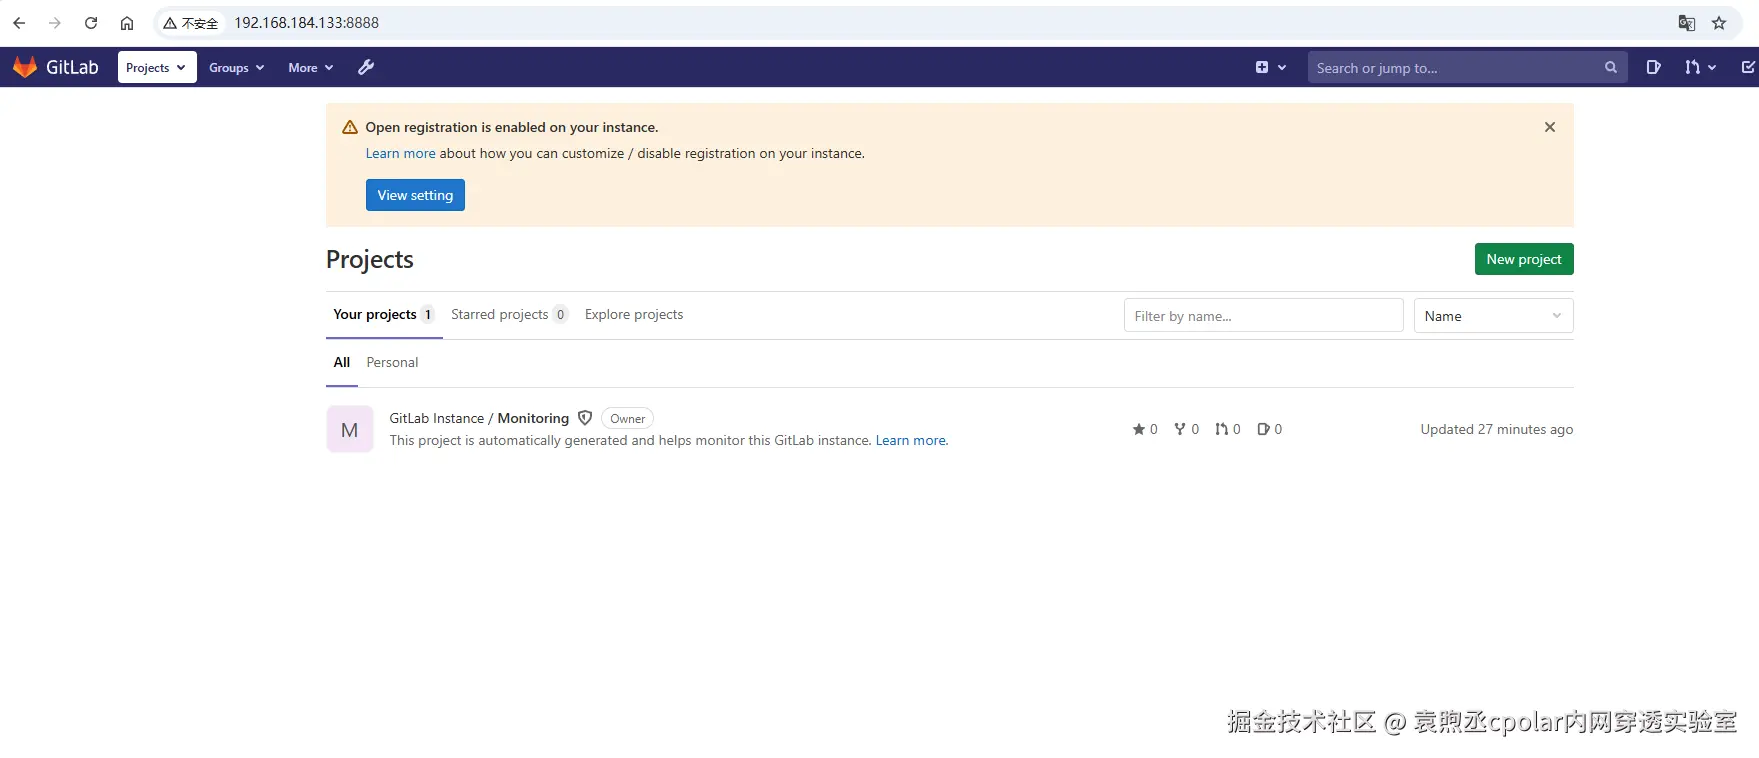Open the To-Do list navbar icon
Viewport: 1759px width, 758px height.
(1748, 67)
